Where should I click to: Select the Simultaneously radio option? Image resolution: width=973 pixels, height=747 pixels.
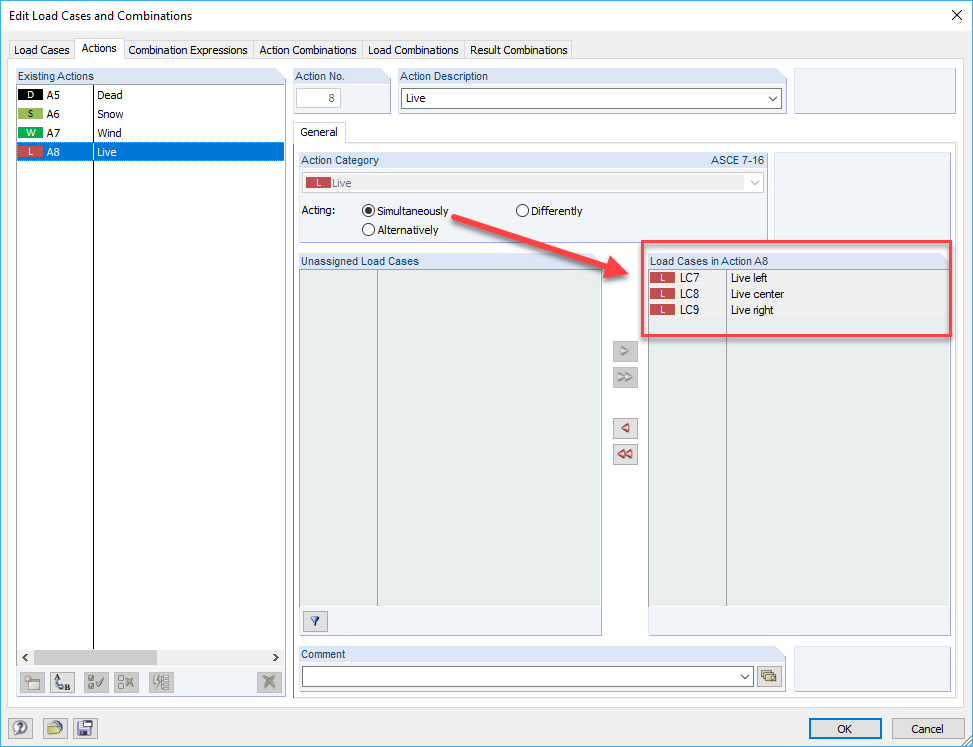tap(370, 210)
